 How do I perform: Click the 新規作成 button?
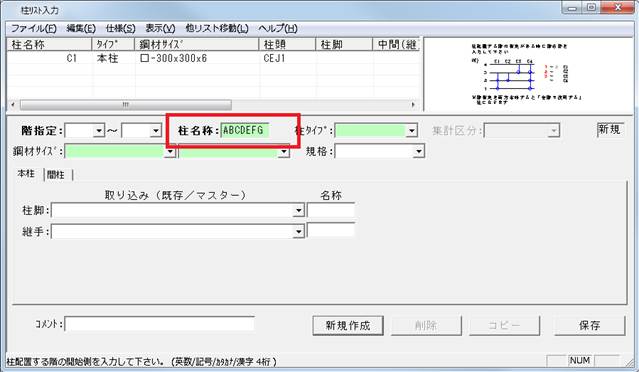348,325
